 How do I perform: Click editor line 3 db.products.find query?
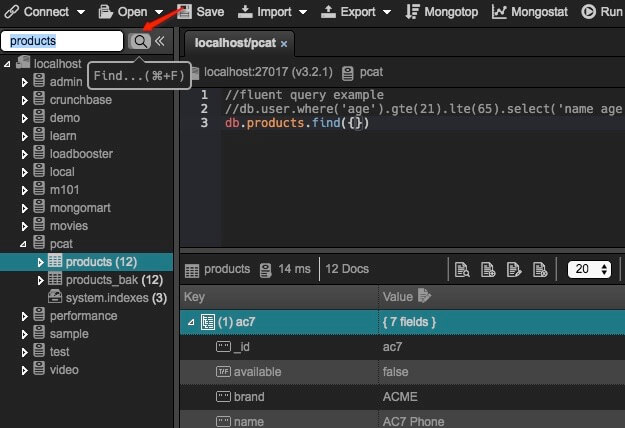click(x=297, y=123)
